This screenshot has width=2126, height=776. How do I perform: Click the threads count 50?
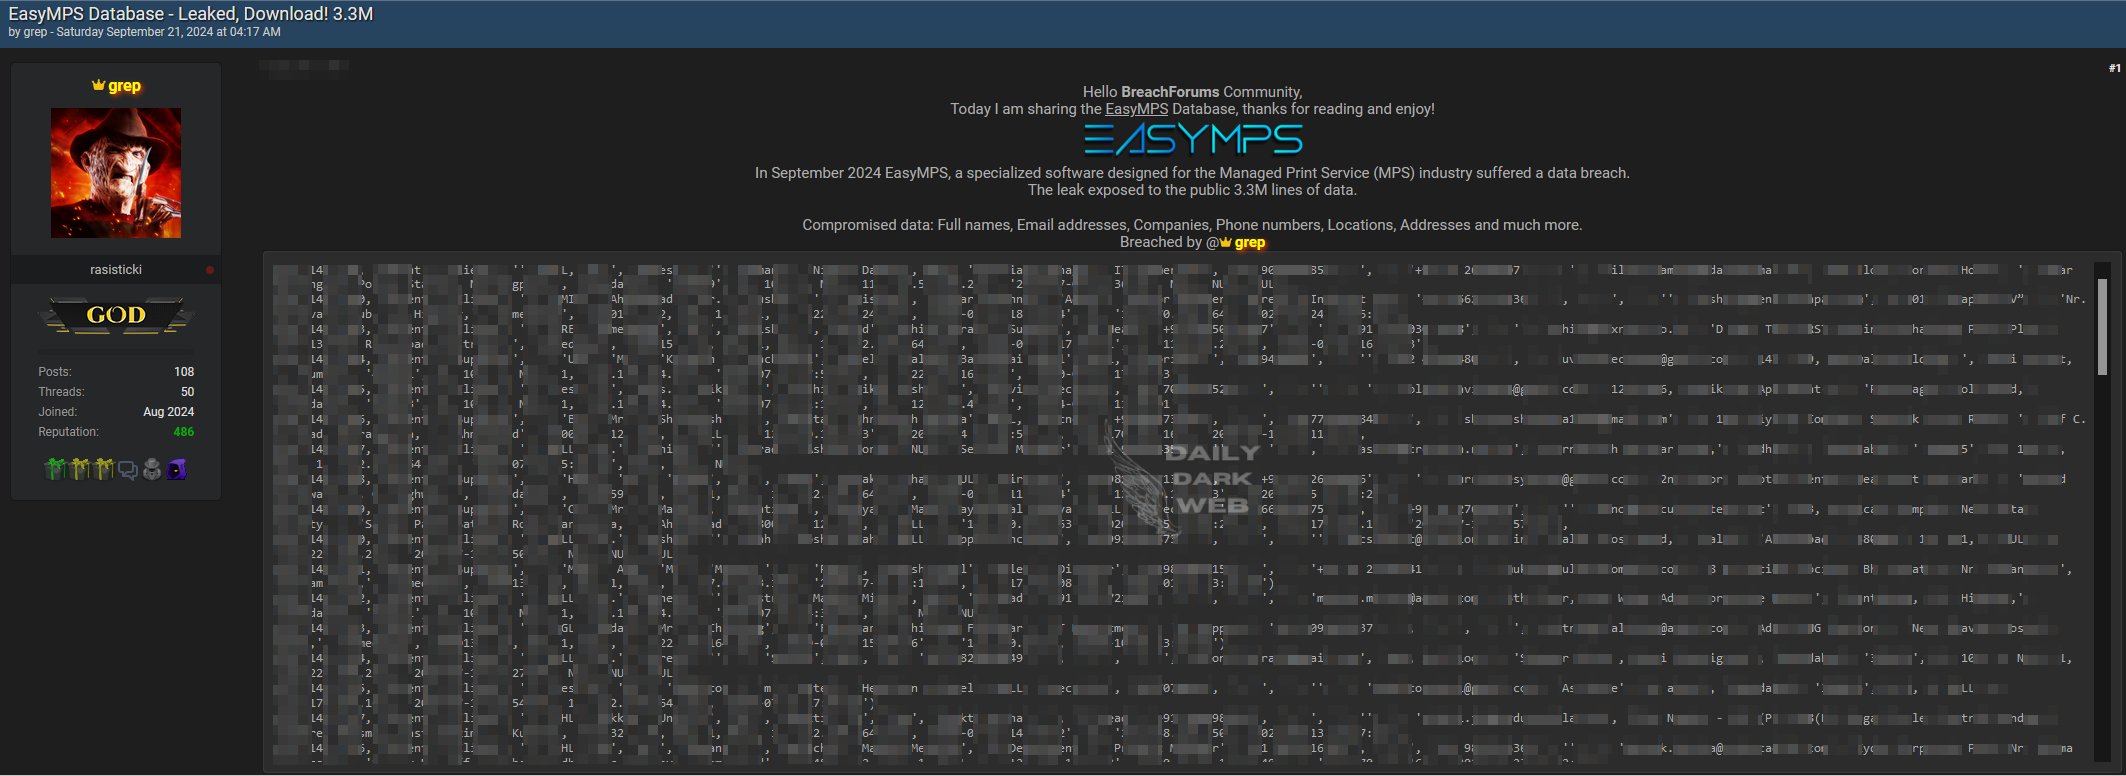187,392
